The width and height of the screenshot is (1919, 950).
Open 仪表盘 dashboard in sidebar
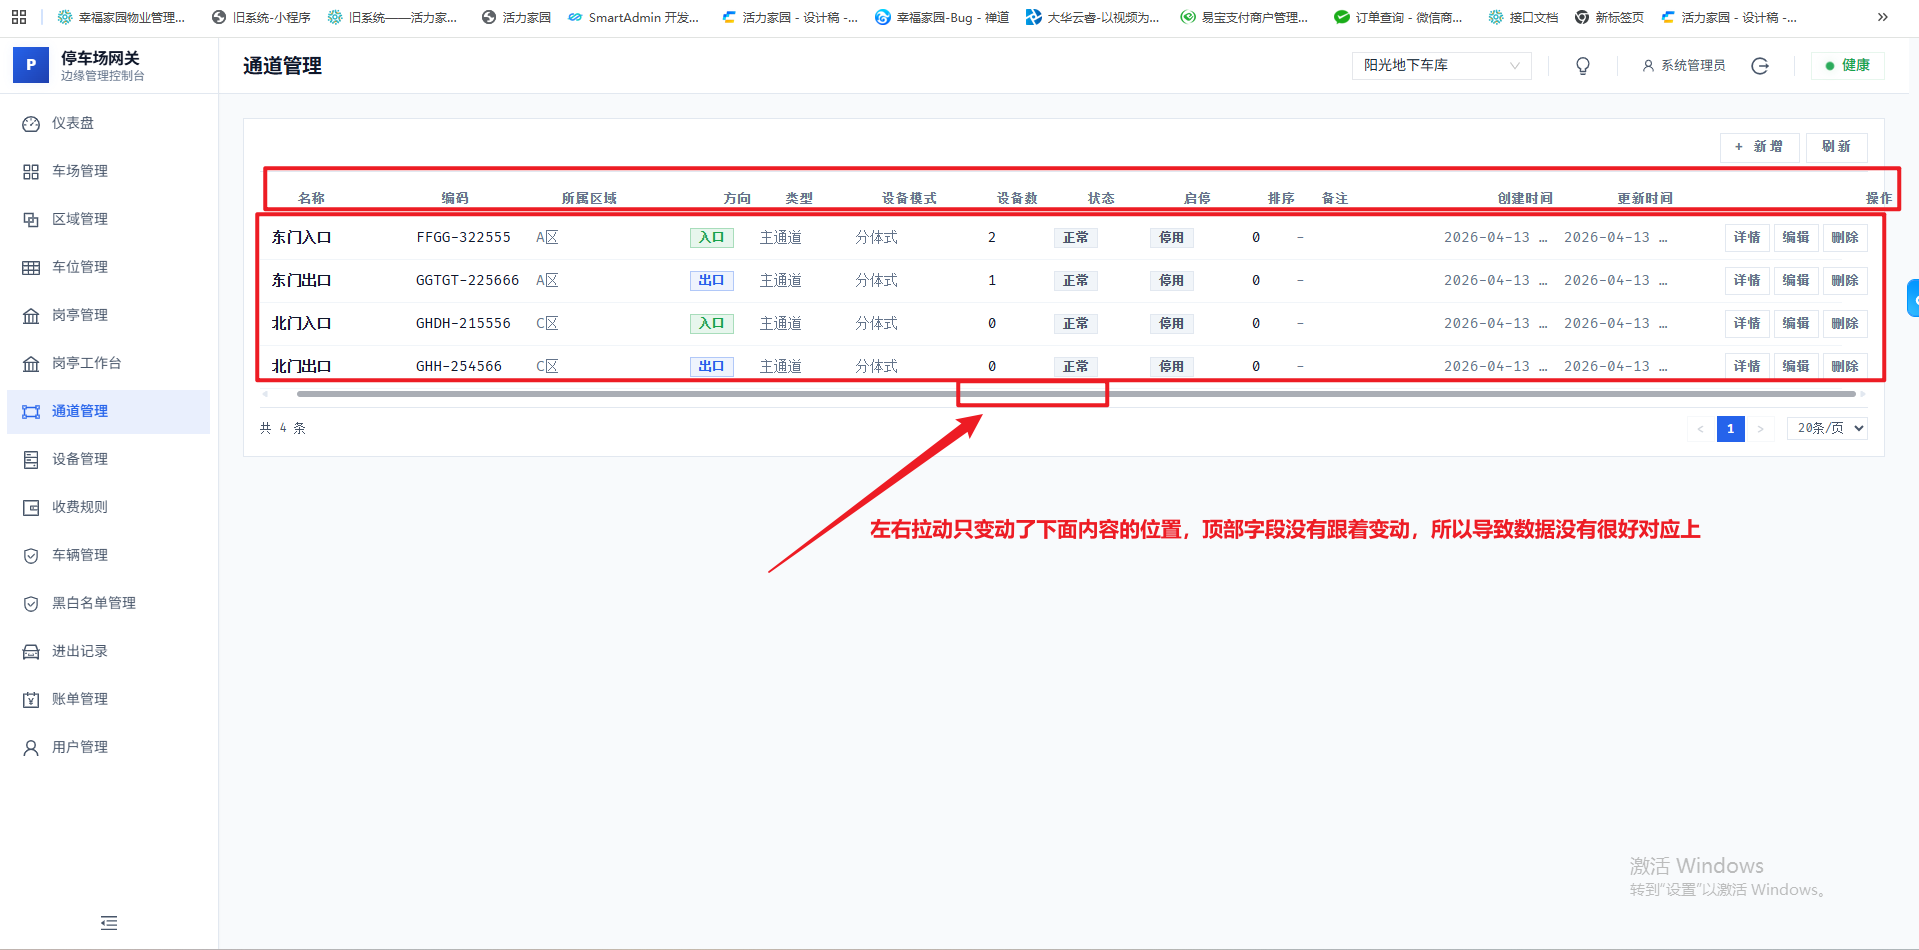point(73,123)
